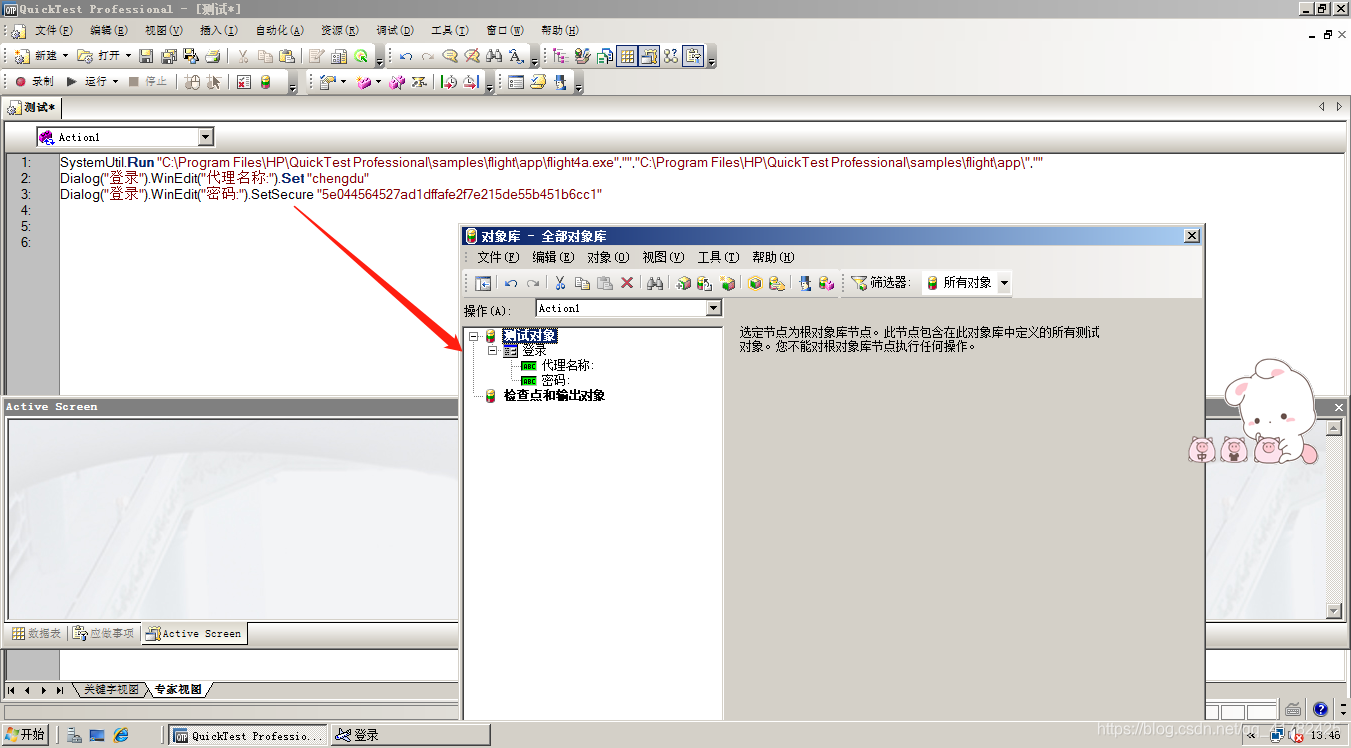This screenshot has width=1351, height=748.
Task: Open the 自动化(A) menu
Action: (279, 31)
